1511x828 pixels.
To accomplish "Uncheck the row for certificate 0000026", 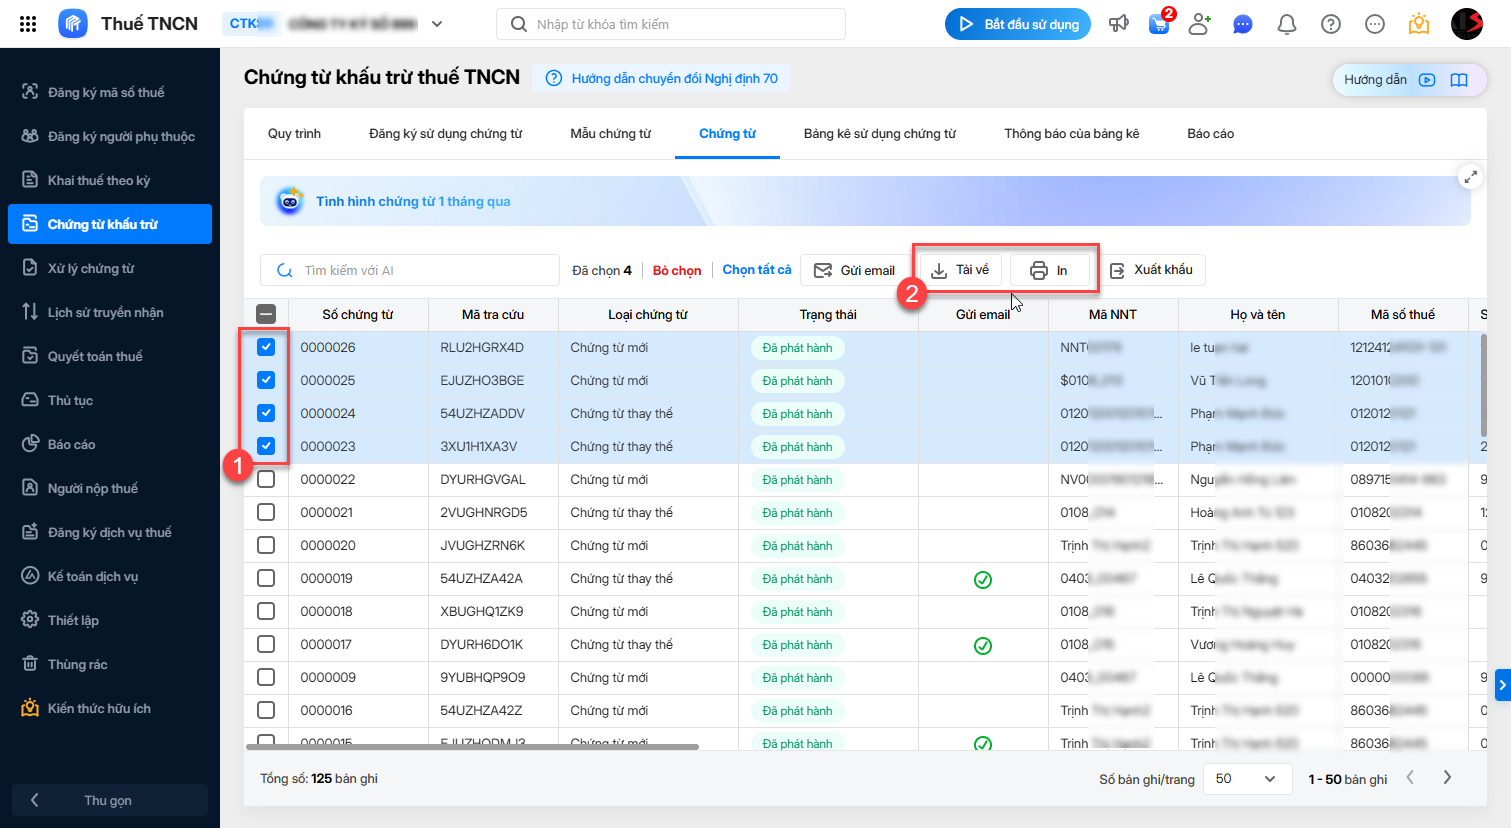I will pos(266,347).
